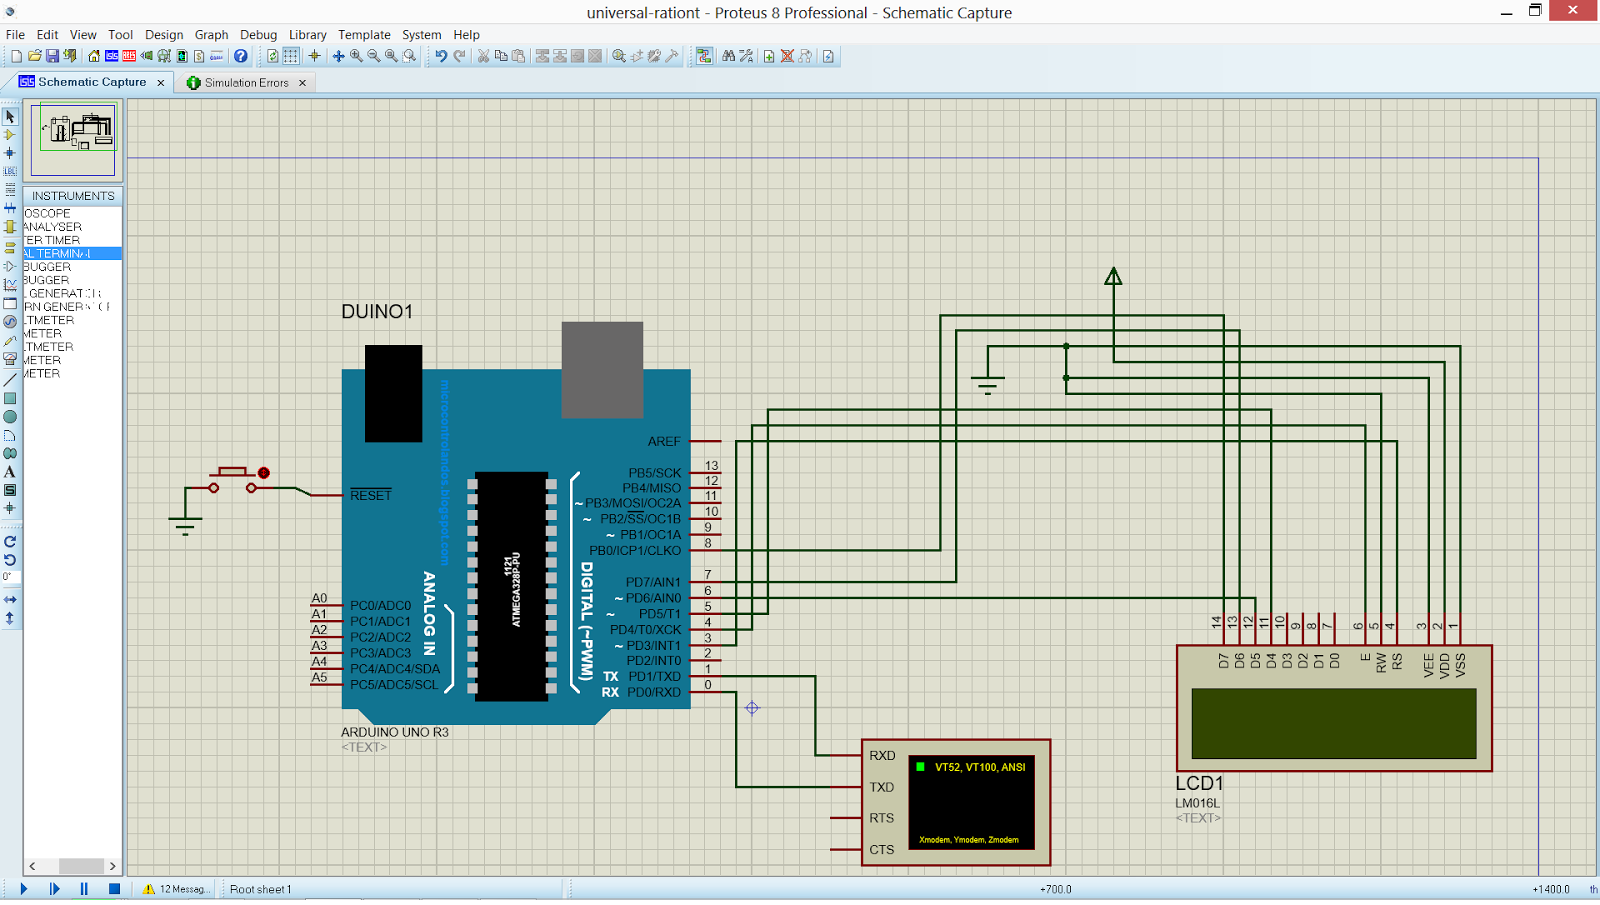Click the Undo arrow icon

pyautogui.click(x=441, y=56)
